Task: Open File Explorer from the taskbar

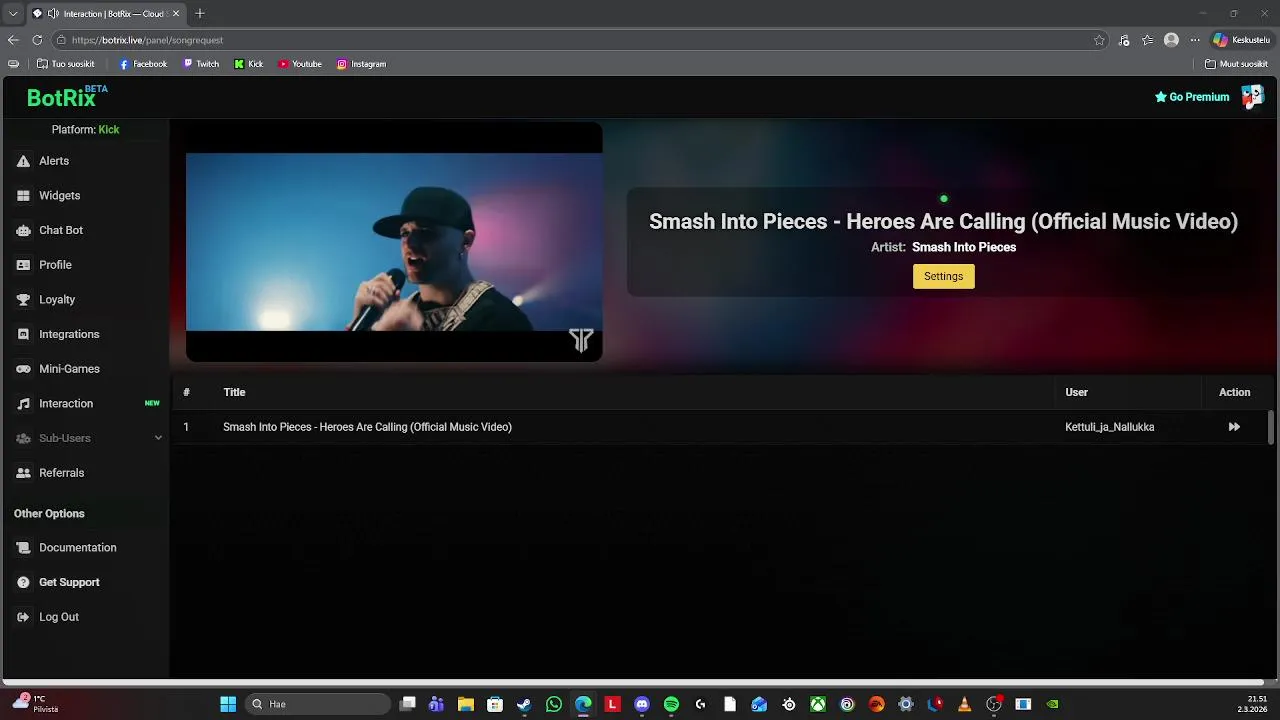Action: click(465, 704)
